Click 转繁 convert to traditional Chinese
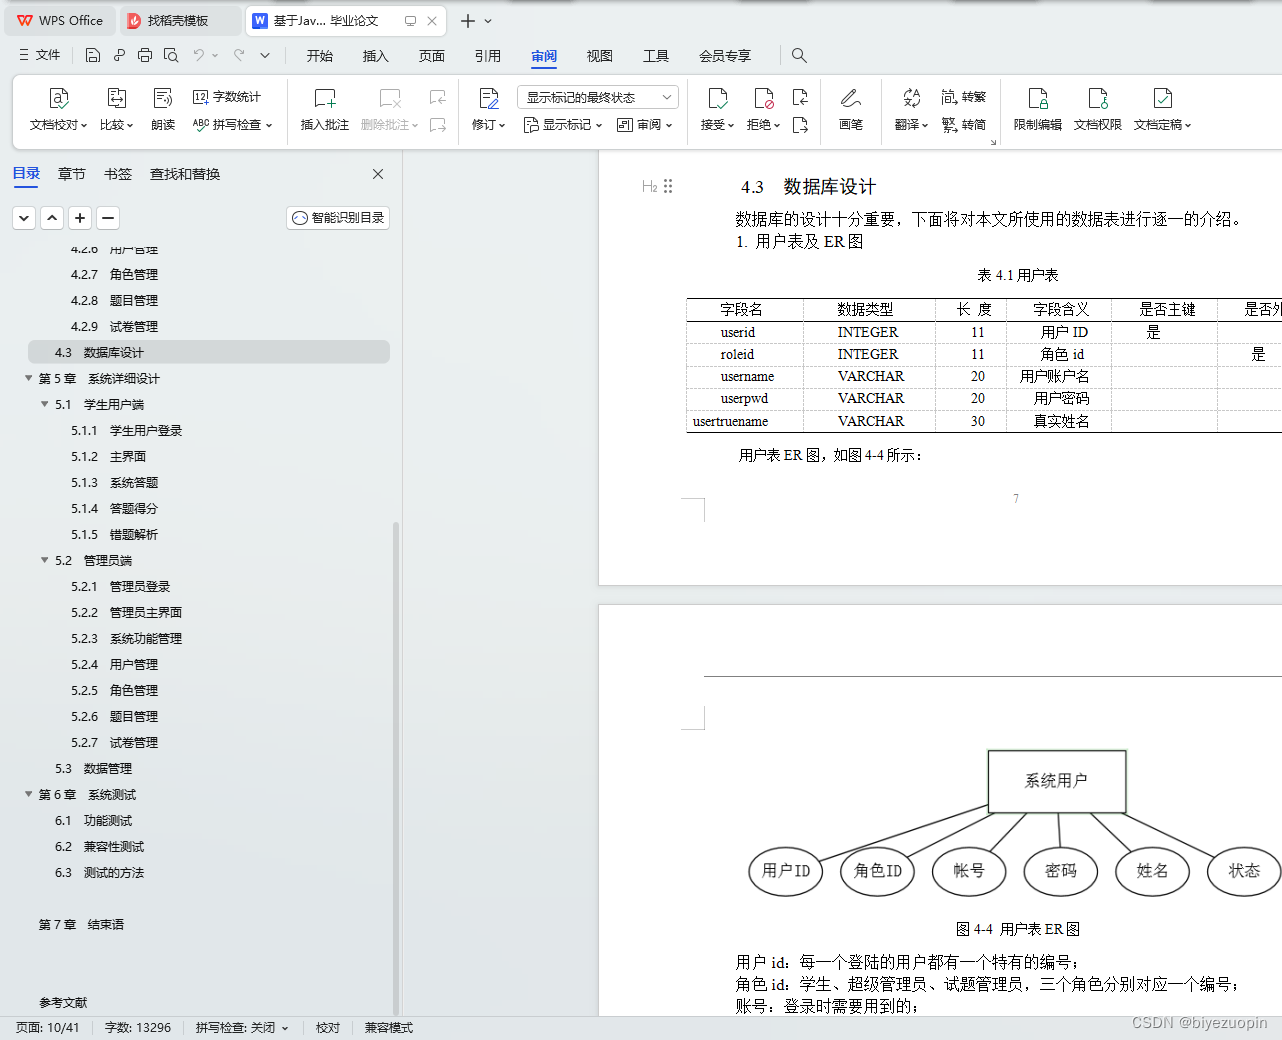The height and width of the screenshot is (1040, 1282). click(964, 97)
